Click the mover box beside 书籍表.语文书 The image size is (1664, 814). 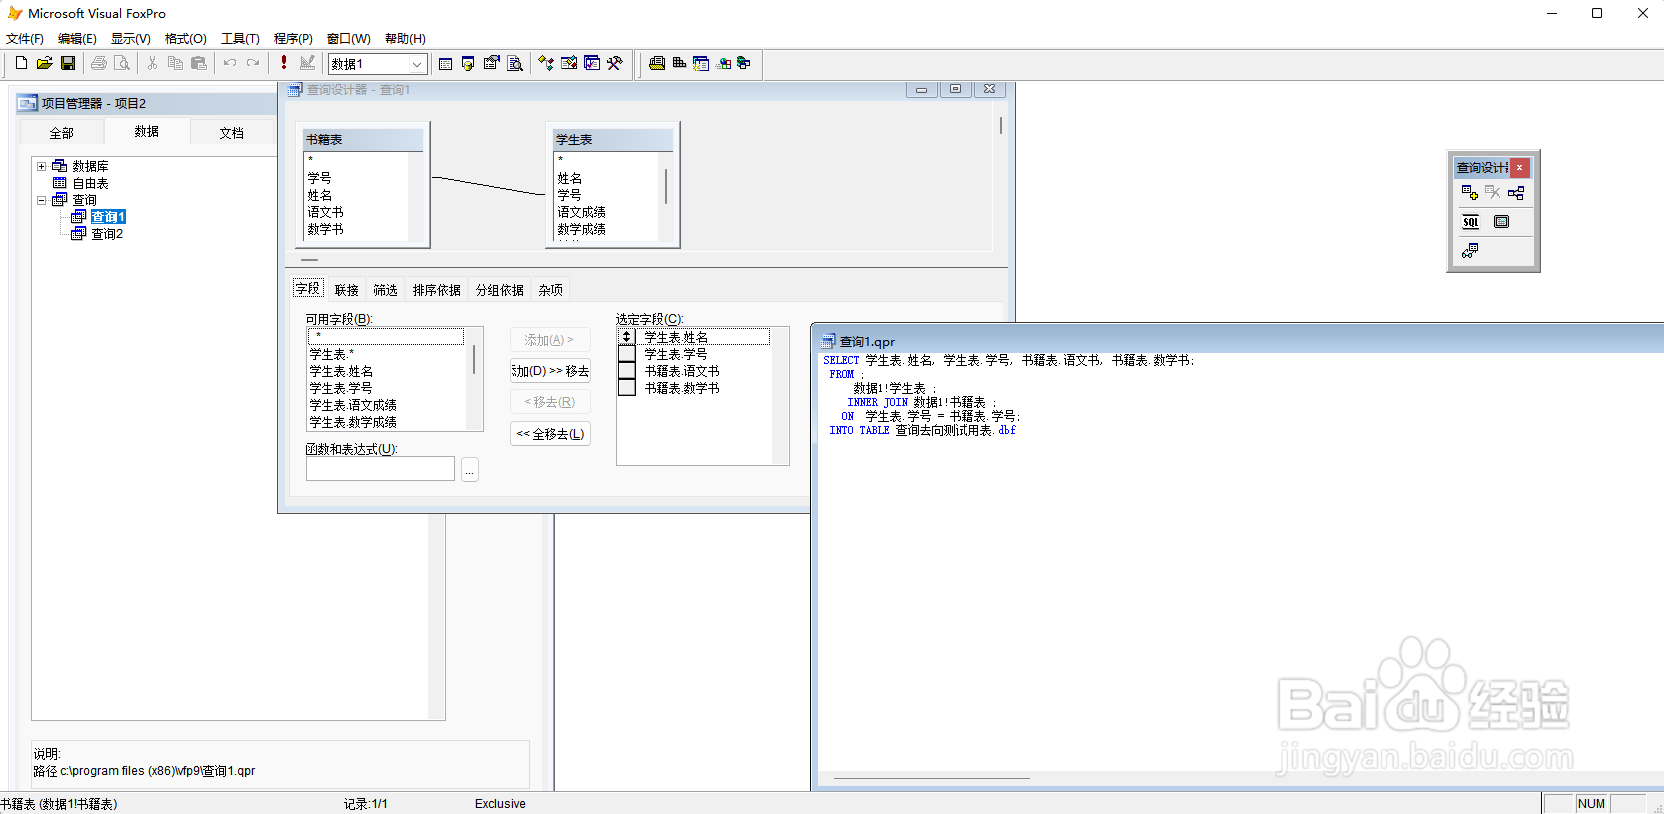[627, 371]
